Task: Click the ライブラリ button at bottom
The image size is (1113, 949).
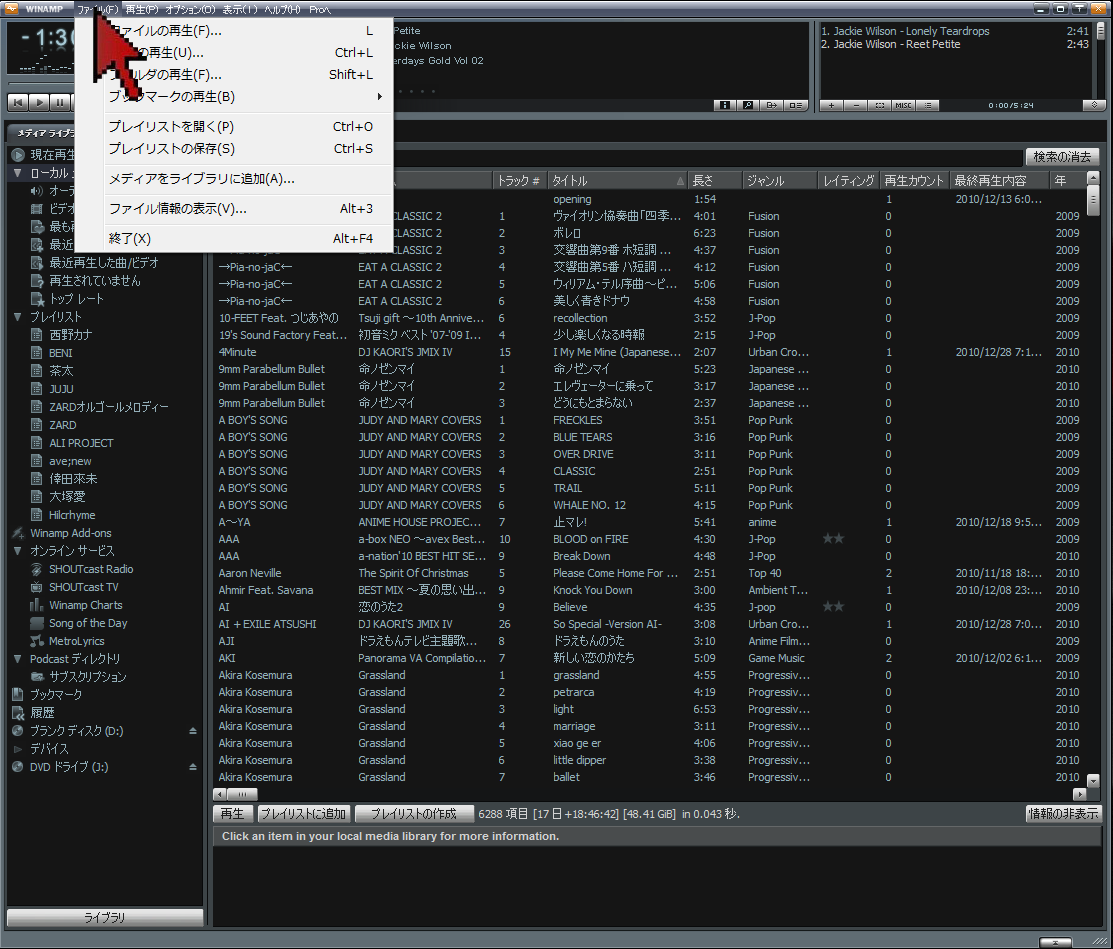Action: tap(105, 917)
